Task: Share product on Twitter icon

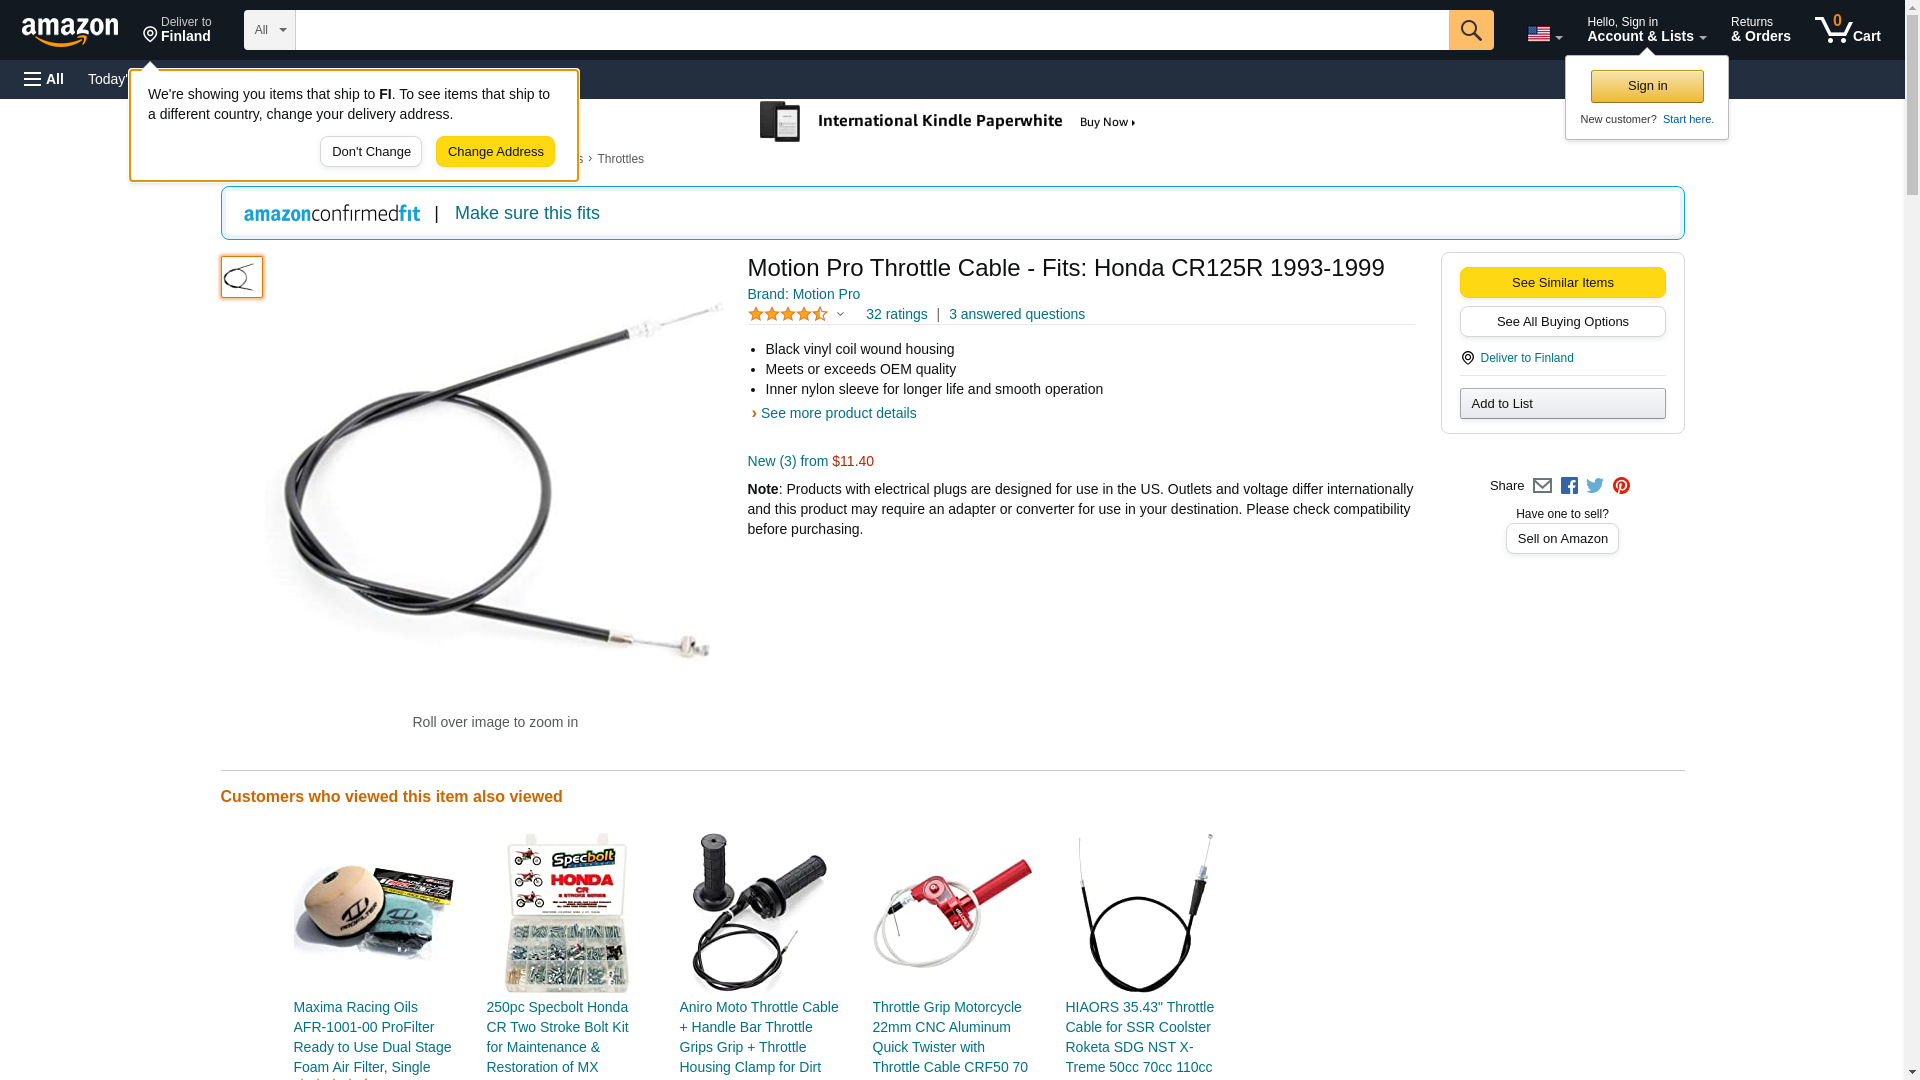Action: click(1595, 486)
